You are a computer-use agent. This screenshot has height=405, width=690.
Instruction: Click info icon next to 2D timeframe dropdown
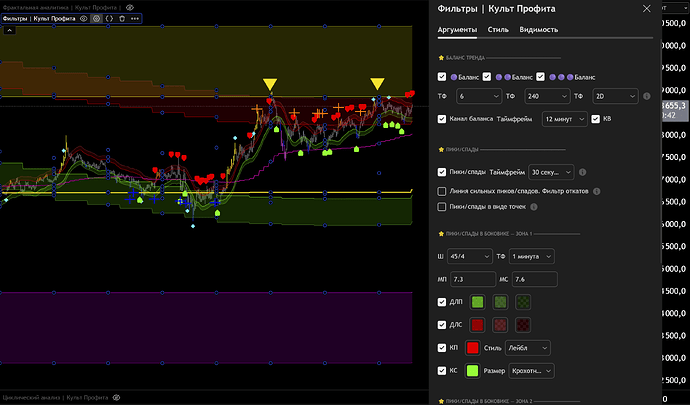coord(647,97)
